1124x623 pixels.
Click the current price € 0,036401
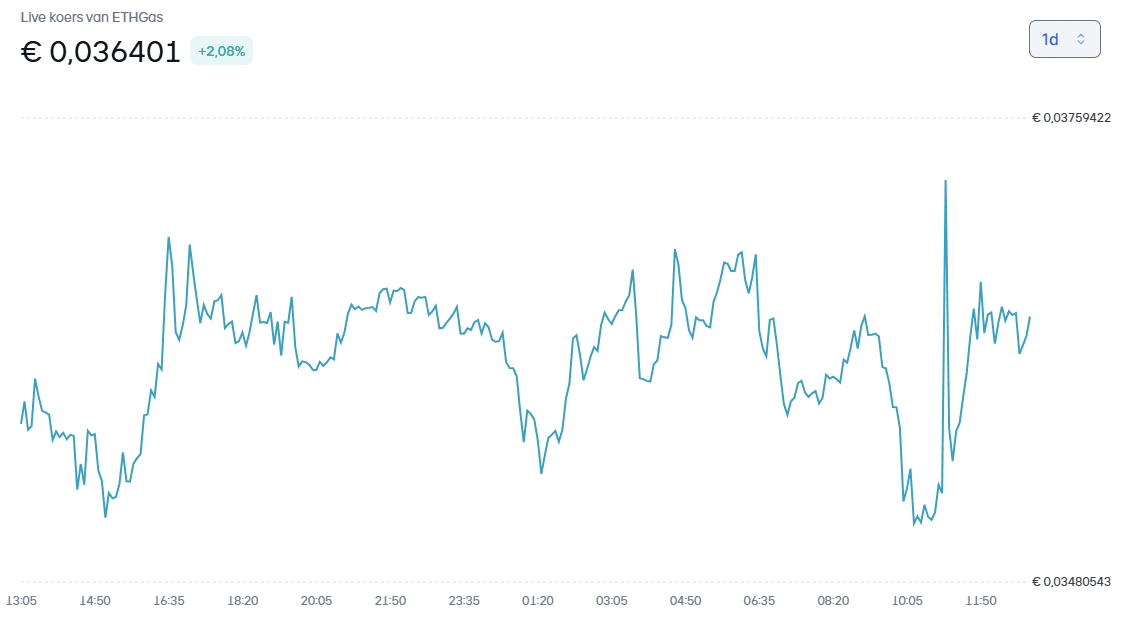(101, 52)
